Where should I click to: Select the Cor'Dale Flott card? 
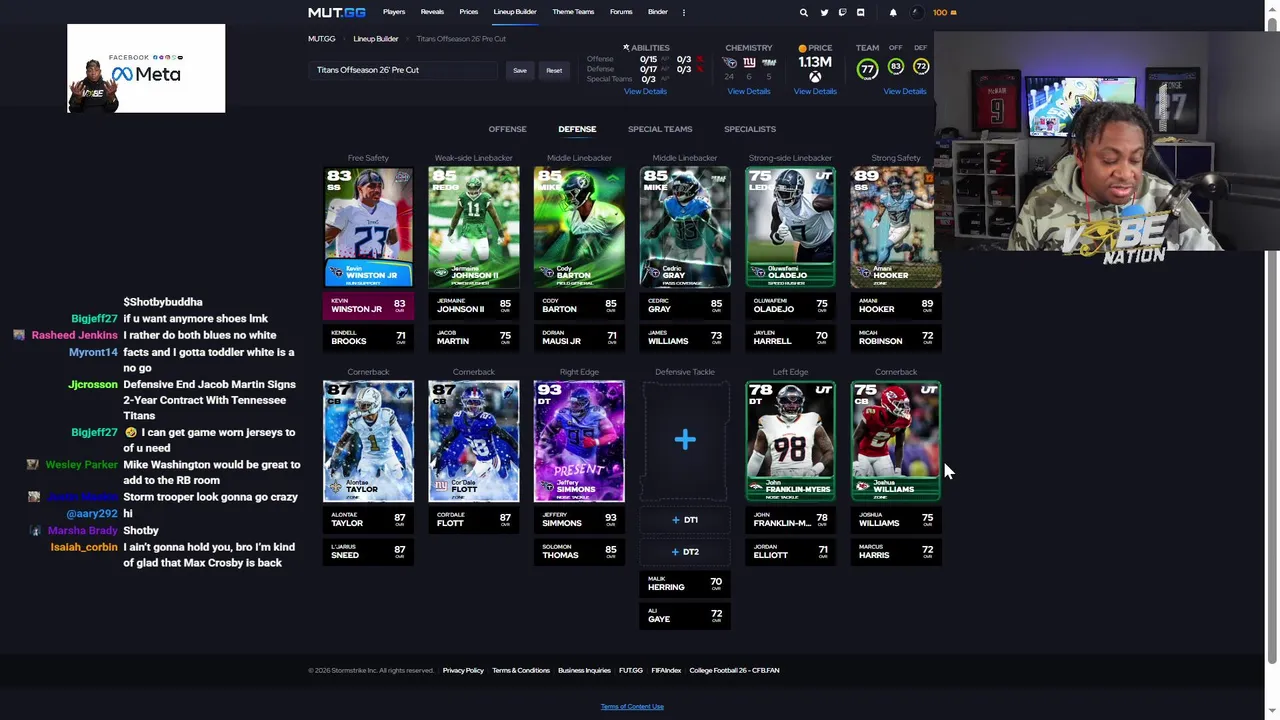tap(474, 441)
